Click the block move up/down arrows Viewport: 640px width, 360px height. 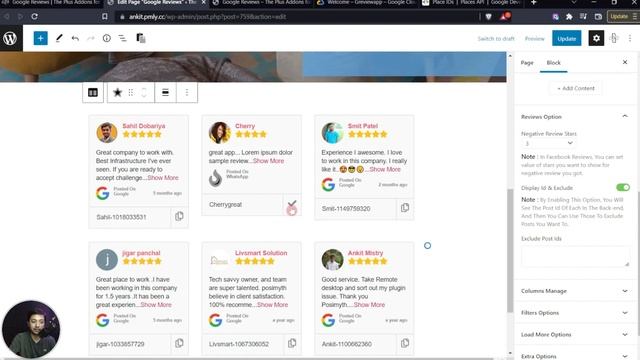click(x=144, y=93)
